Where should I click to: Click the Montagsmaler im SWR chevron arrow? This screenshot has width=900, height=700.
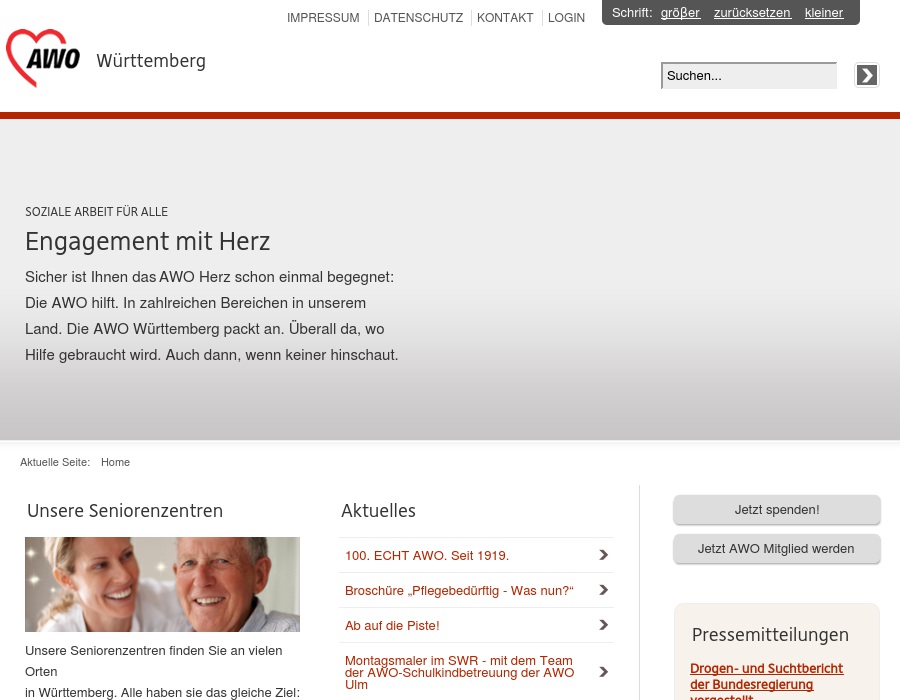coord(603,671)
